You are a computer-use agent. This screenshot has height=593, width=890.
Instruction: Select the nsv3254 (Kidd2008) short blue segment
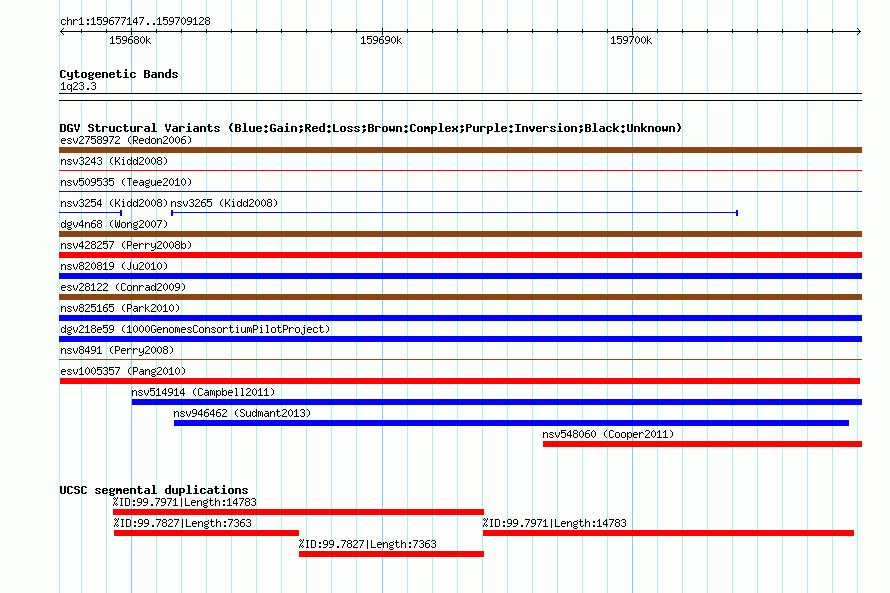pos(90,213)
